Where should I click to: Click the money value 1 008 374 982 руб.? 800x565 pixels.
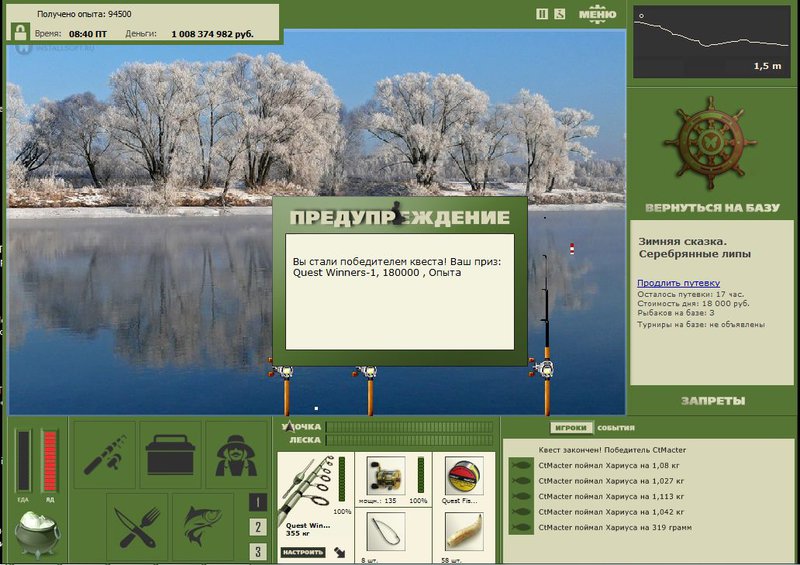point(212,34)
